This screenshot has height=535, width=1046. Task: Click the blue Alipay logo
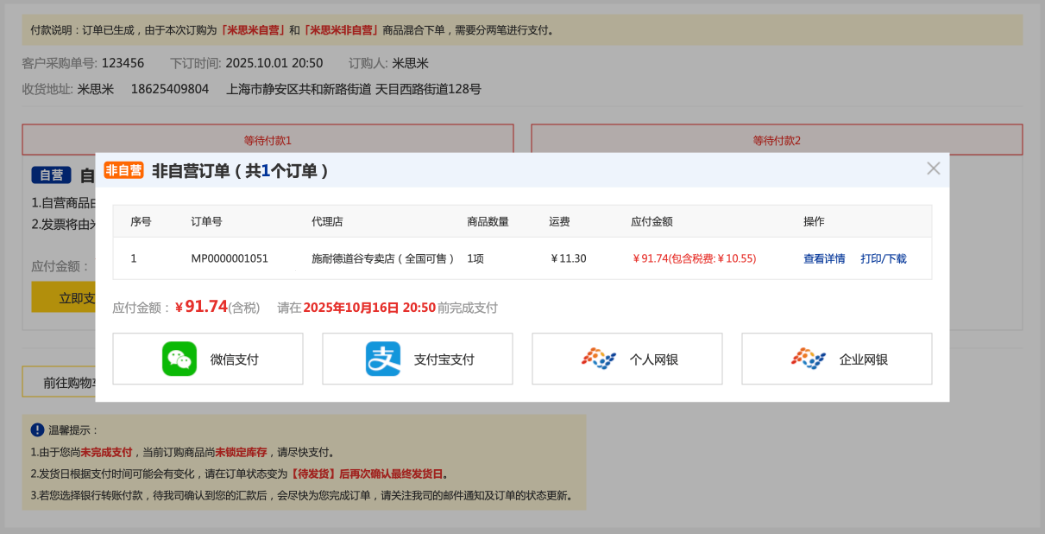click(x=383, y=359)
